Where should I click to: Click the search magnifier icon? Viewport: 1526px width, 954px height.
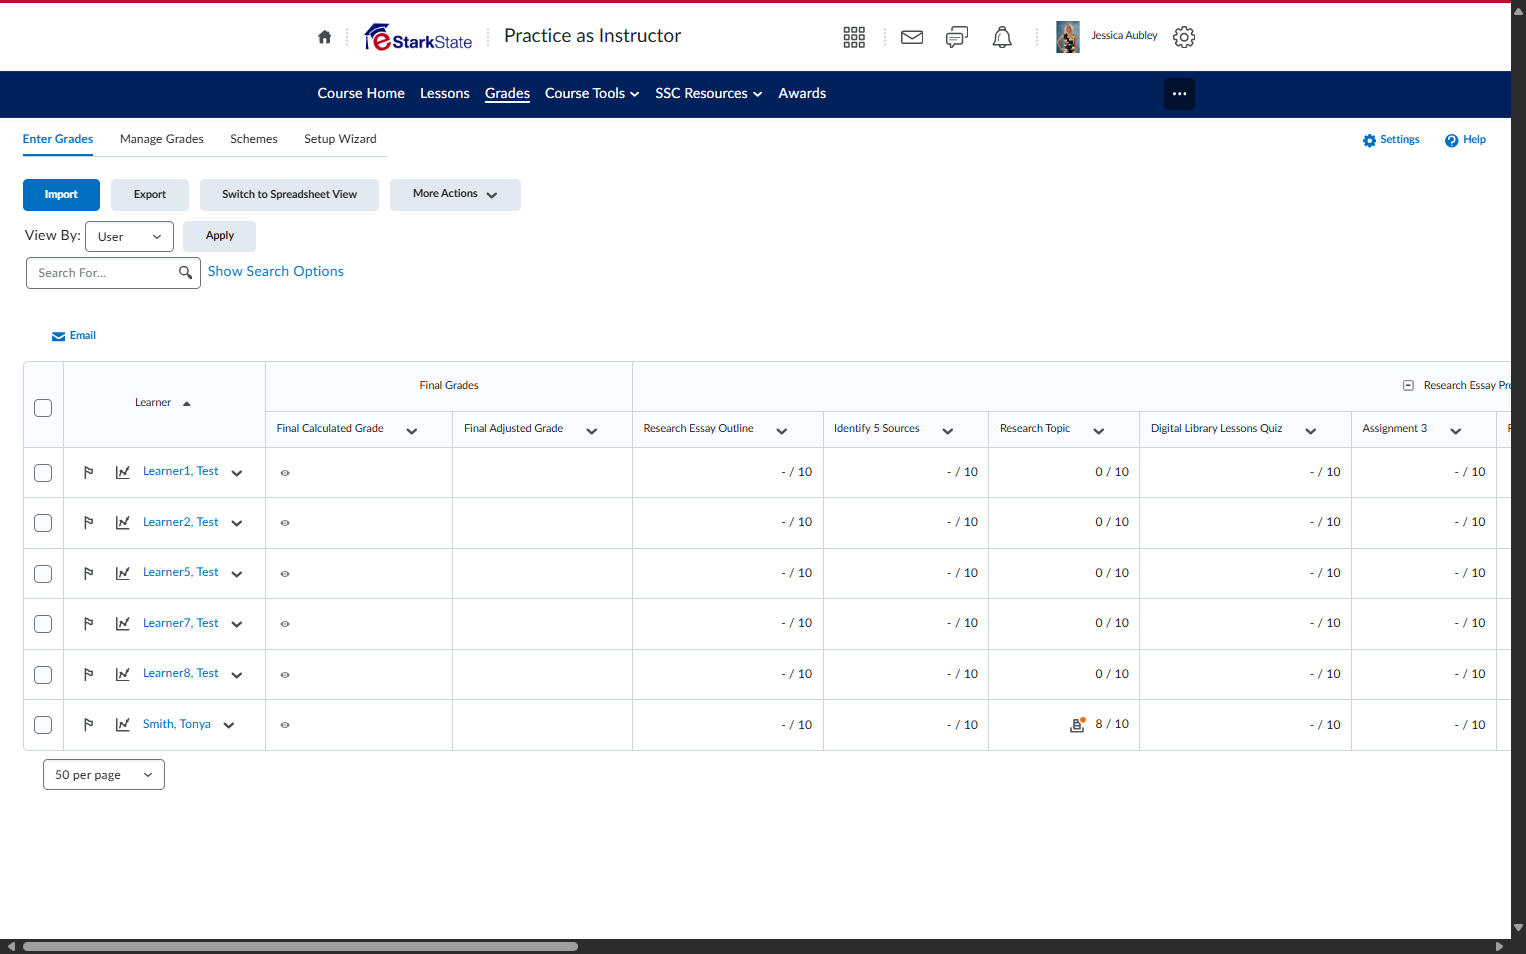pos(185,272)
